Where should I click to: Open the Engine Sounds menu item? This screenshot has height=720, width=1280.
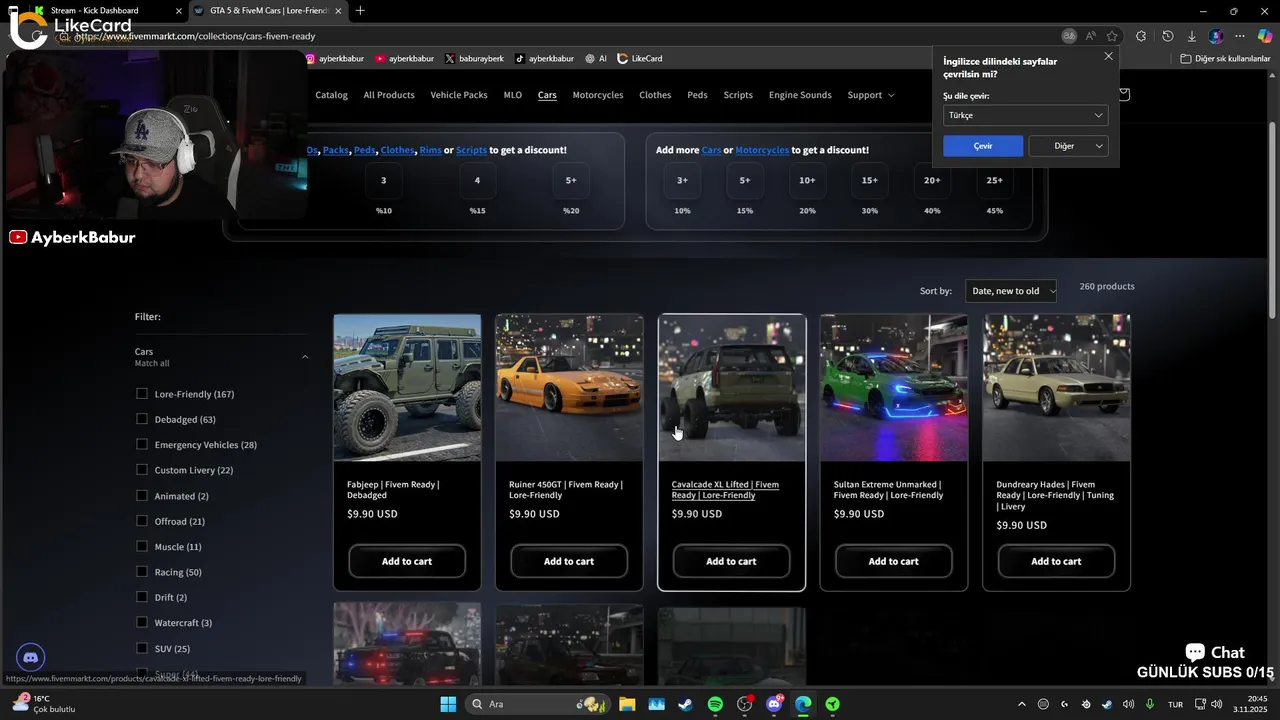click(x=800, y=95)
